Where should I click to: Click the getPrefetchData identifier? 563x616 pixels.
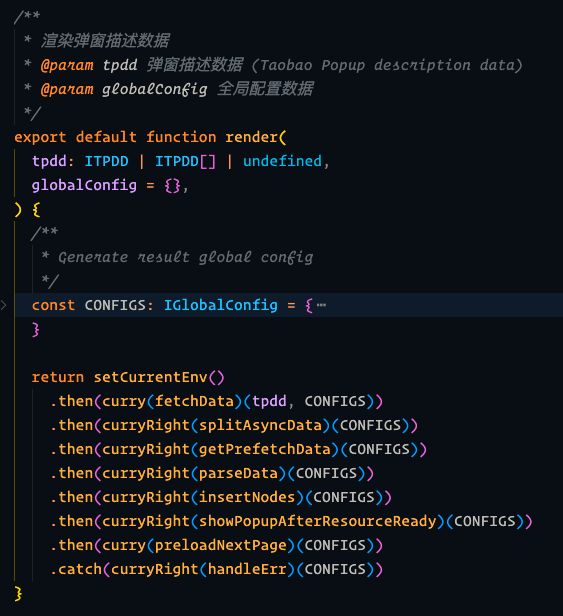tap(265, 449)
